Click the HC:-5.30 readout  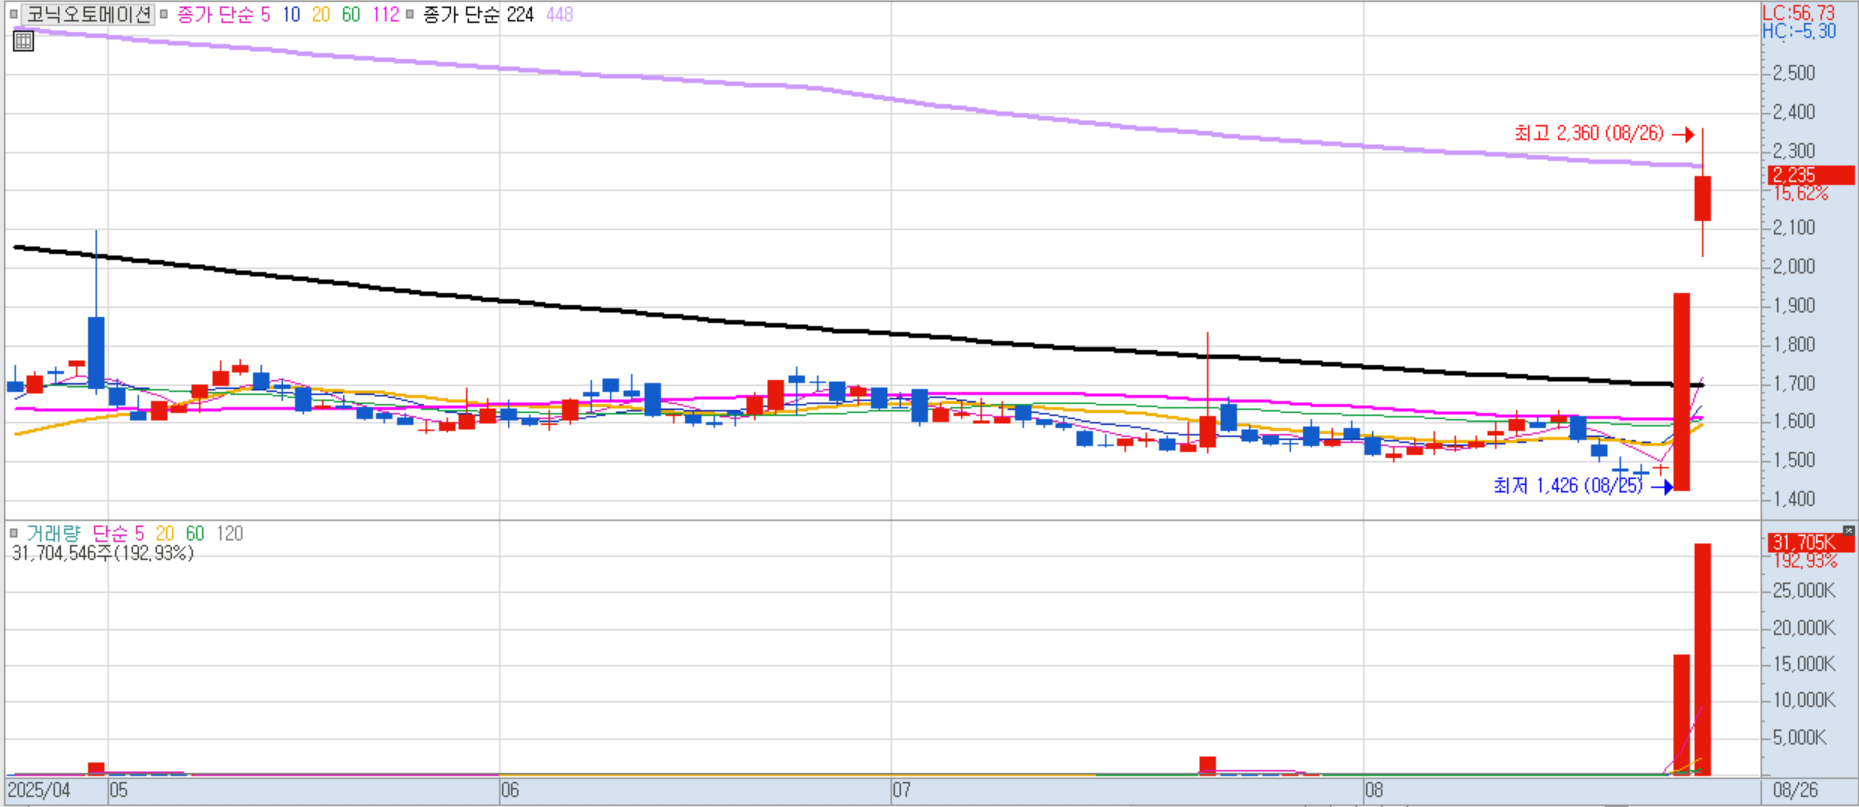(x=1799, y=31)
